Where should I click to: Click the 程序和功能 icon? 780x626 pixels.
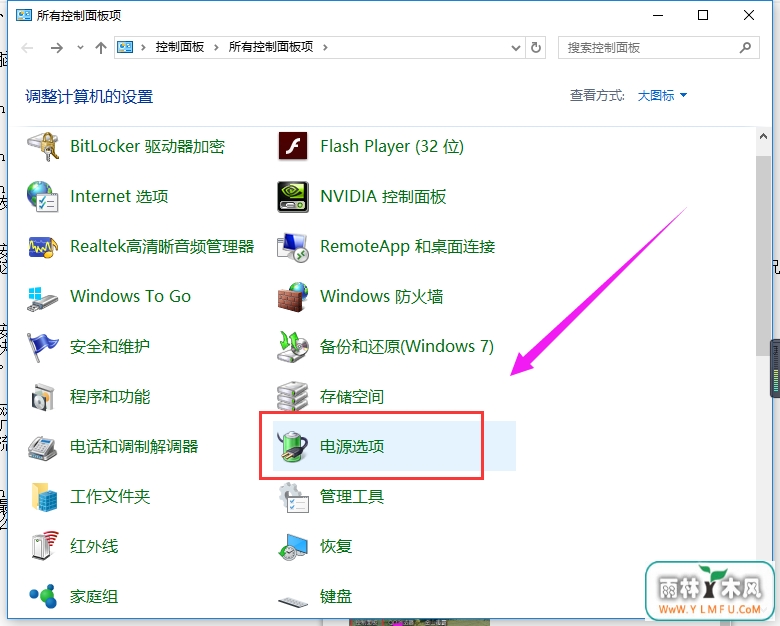[x=43, y=397]
